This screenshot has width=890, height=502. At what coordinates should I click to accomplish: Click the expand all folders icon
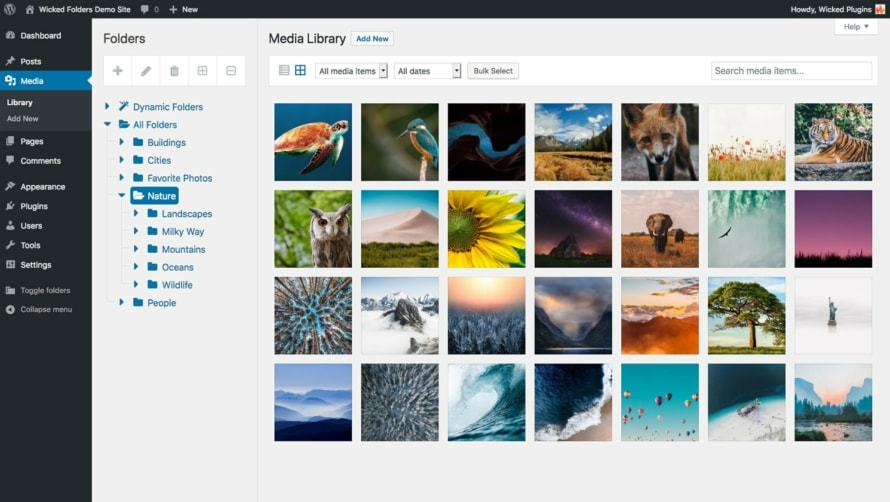coord(203,71)
